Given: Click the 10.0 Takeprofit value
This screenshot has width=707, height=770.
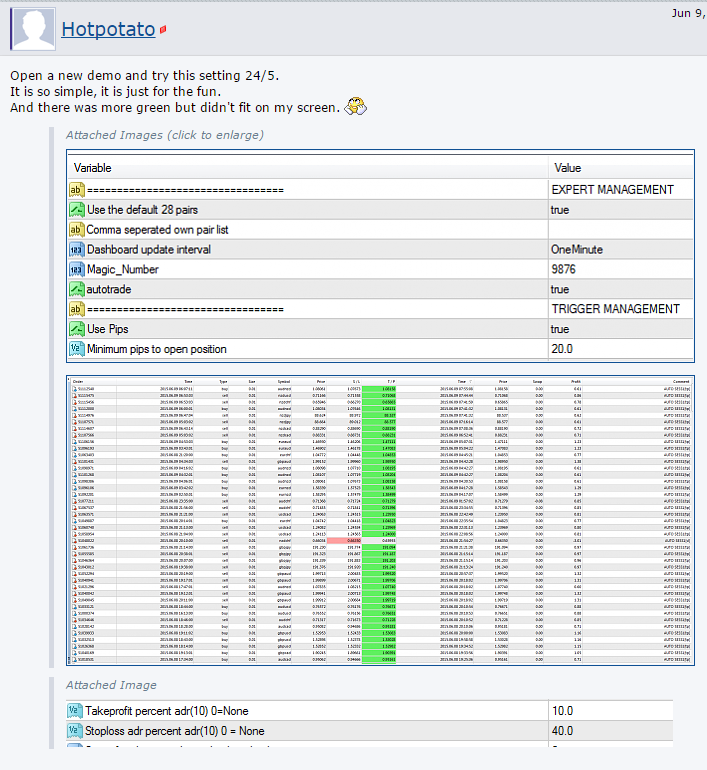Looking at the screenshot, I should [x=562, y=711].
